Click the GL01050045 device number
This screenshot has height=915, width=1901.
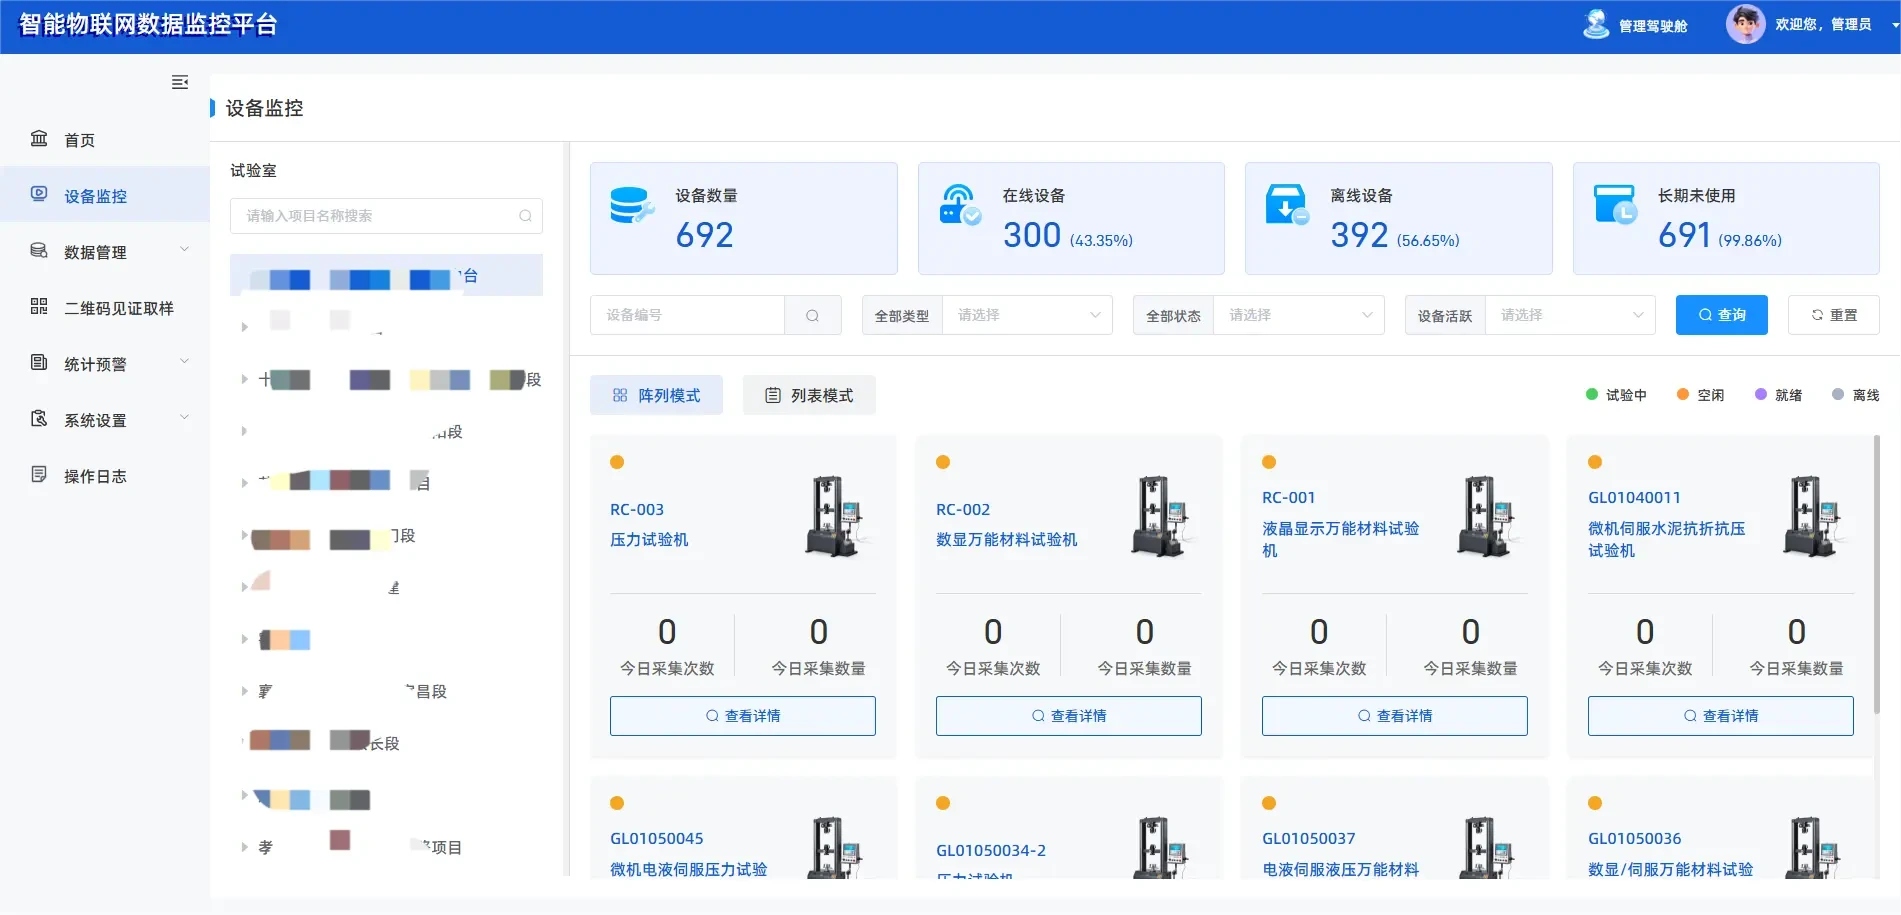(x=657, y=838)
